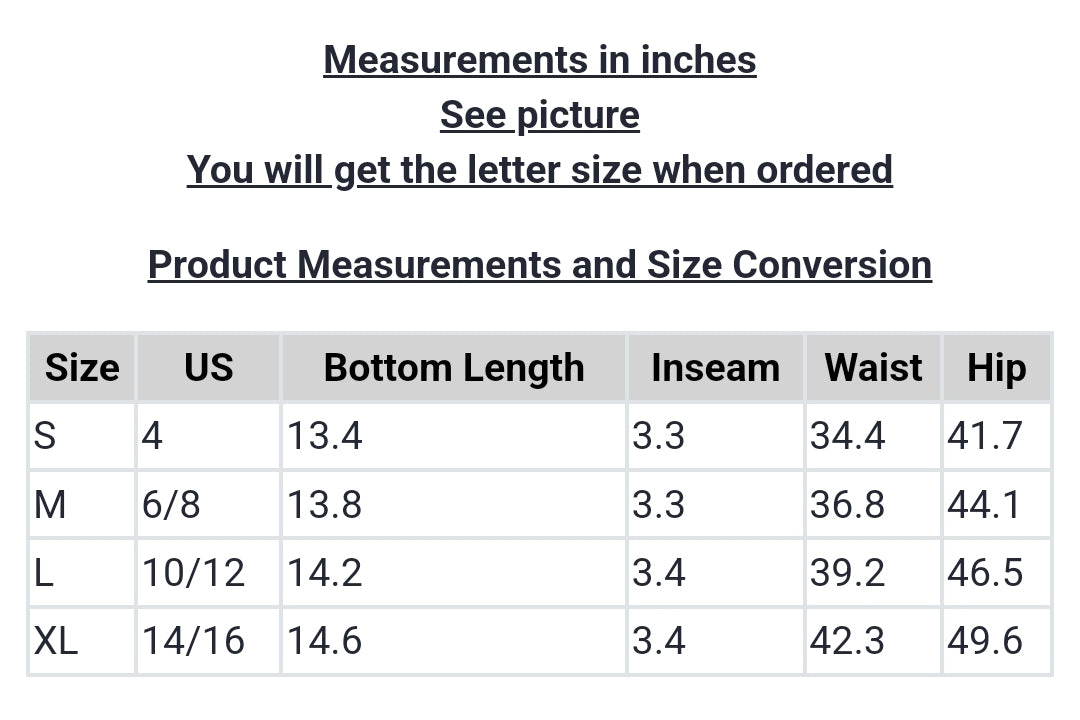Click the "Measurements in inches" underlined heading
This screenshot has width=1080, height=720.
(540, 60)
